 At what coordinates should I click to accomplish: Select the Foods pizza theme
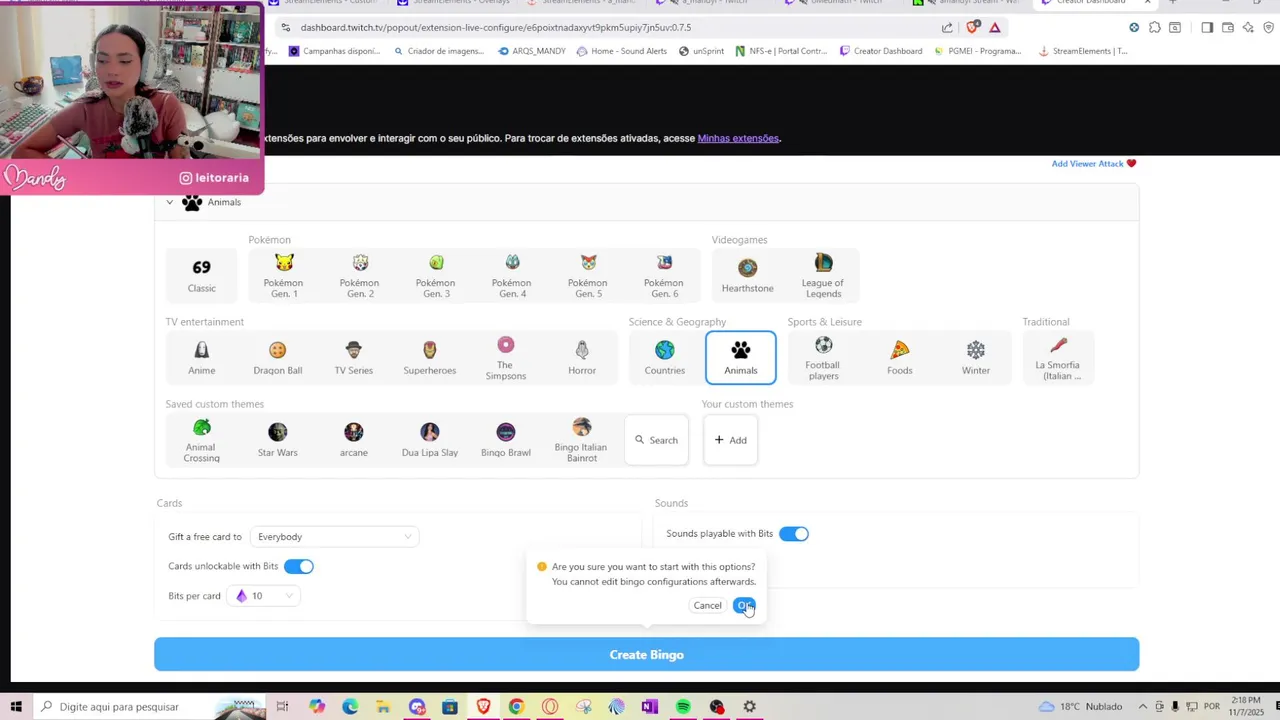click(899, 357)
